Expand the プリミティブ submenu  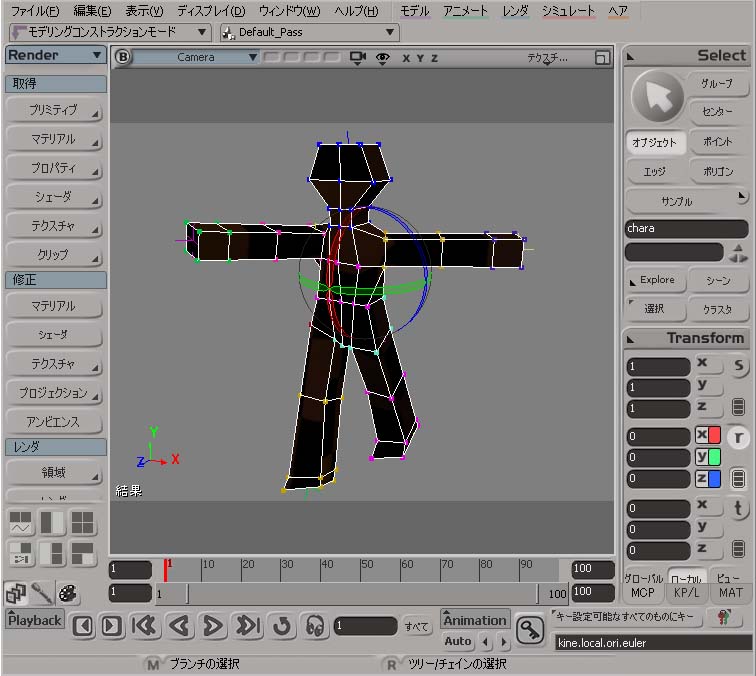click(54, 110)
